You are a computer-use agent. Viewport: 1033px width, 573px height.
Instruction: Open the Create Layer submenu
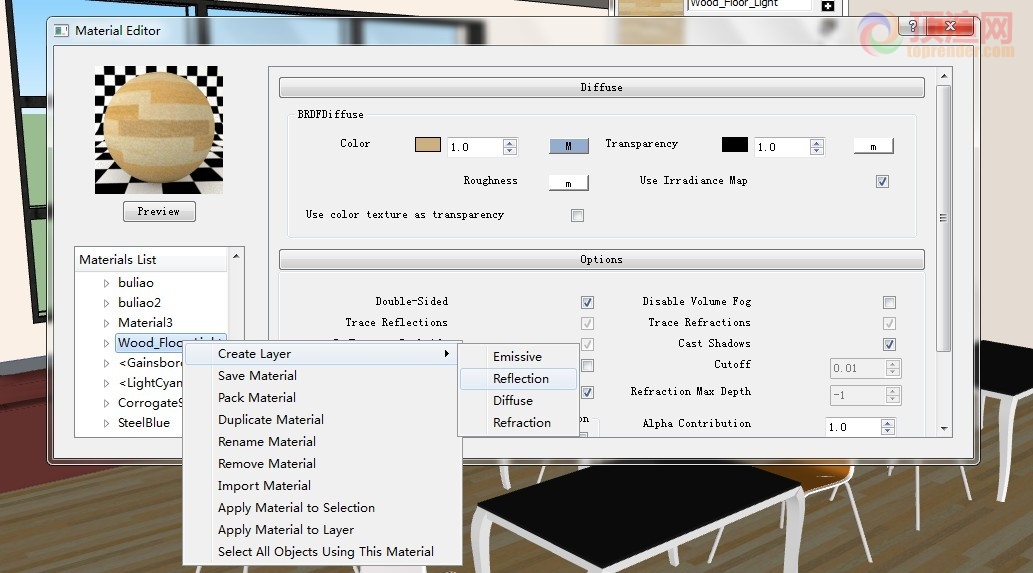[x=322, y=354]
